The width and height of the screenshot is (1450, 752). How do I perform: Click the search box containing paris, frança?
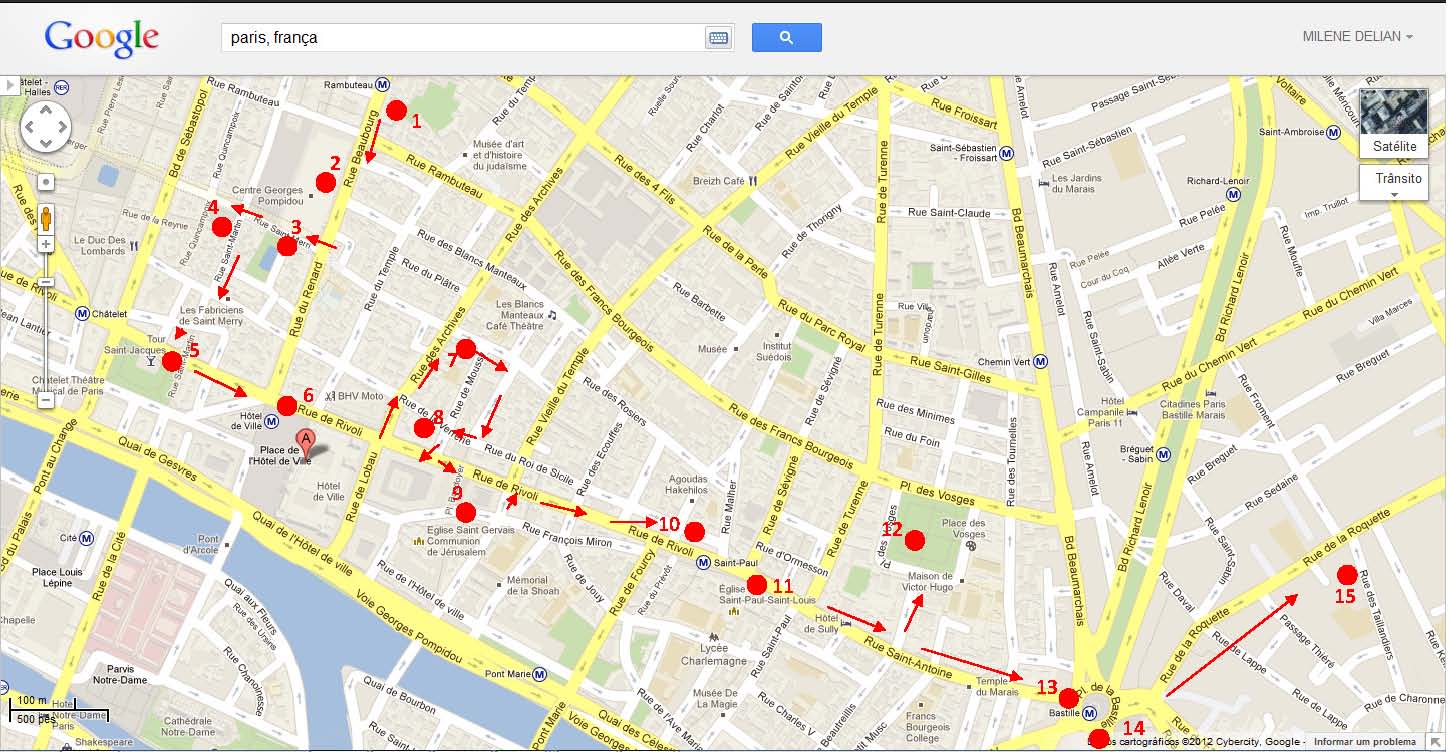tap(462, 38)
